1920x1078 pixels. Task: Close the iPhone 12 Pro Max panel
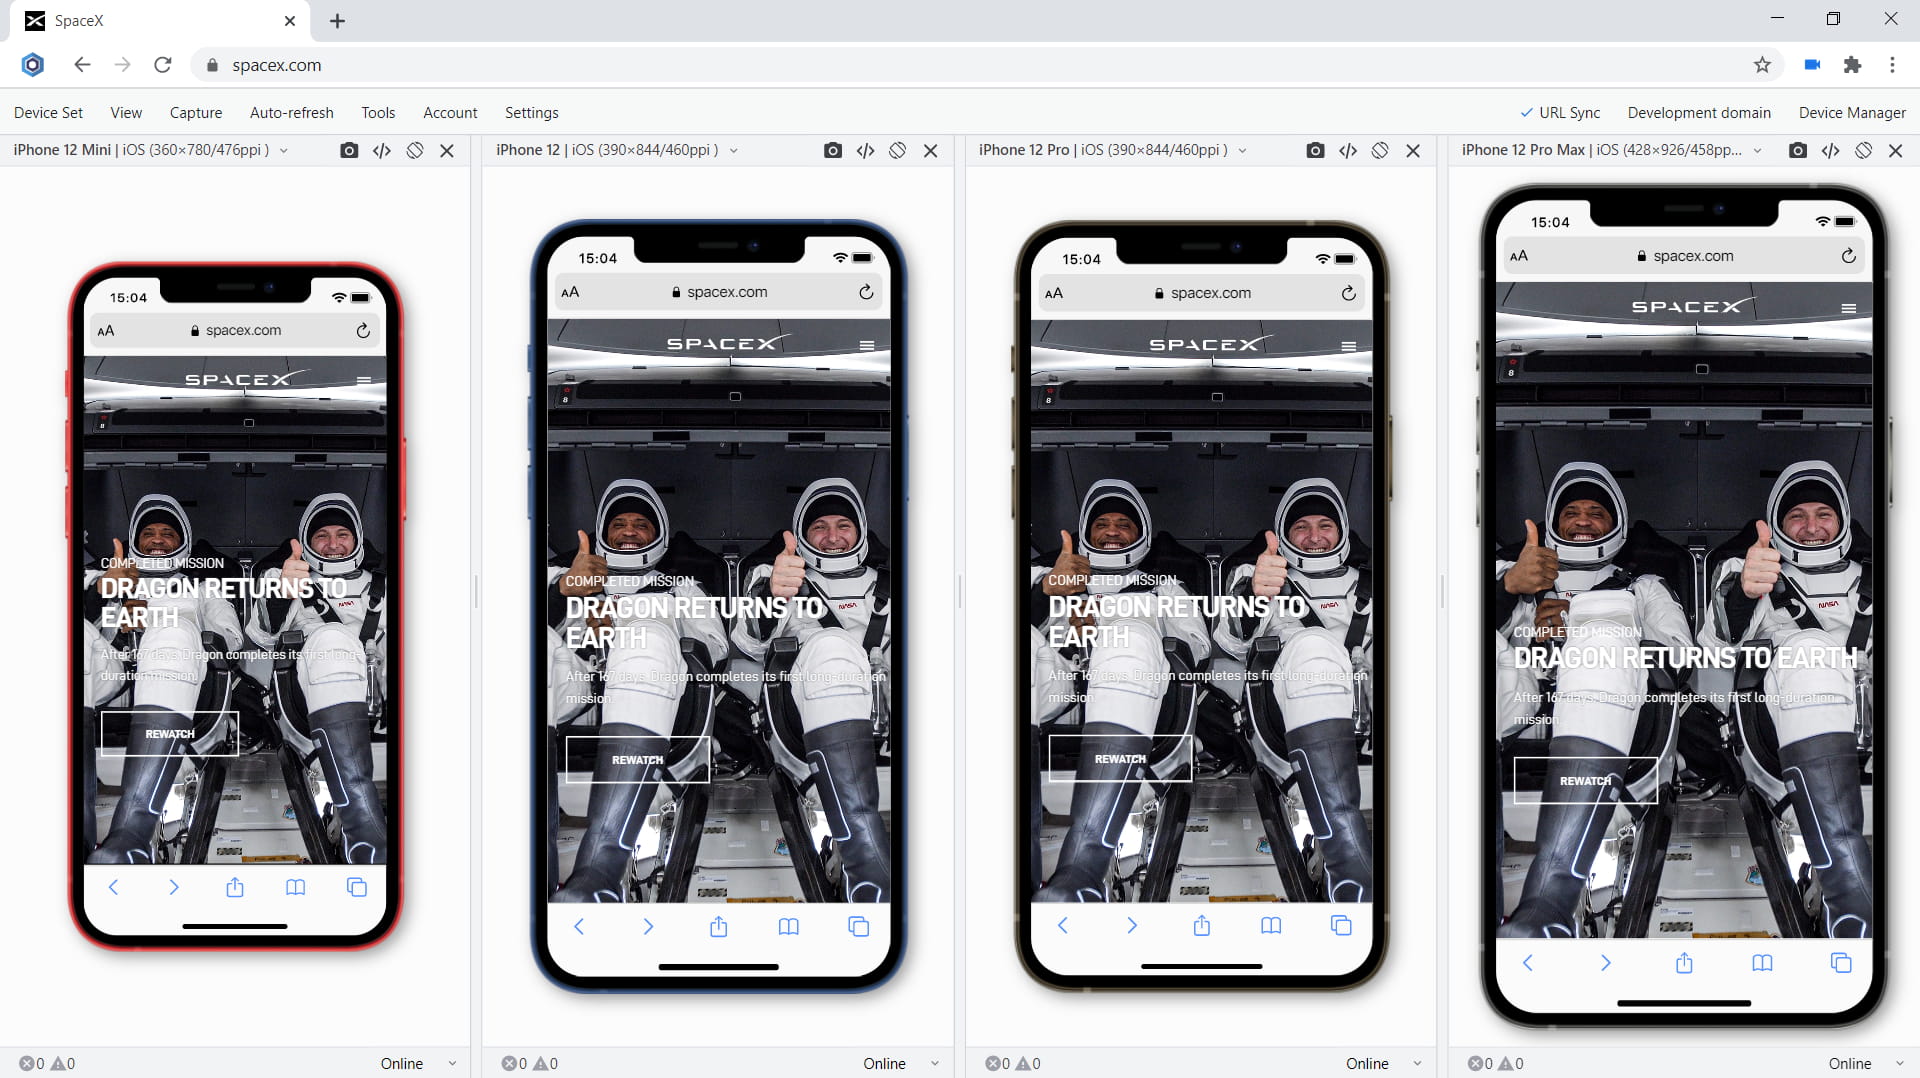[x=1895, y=150]
